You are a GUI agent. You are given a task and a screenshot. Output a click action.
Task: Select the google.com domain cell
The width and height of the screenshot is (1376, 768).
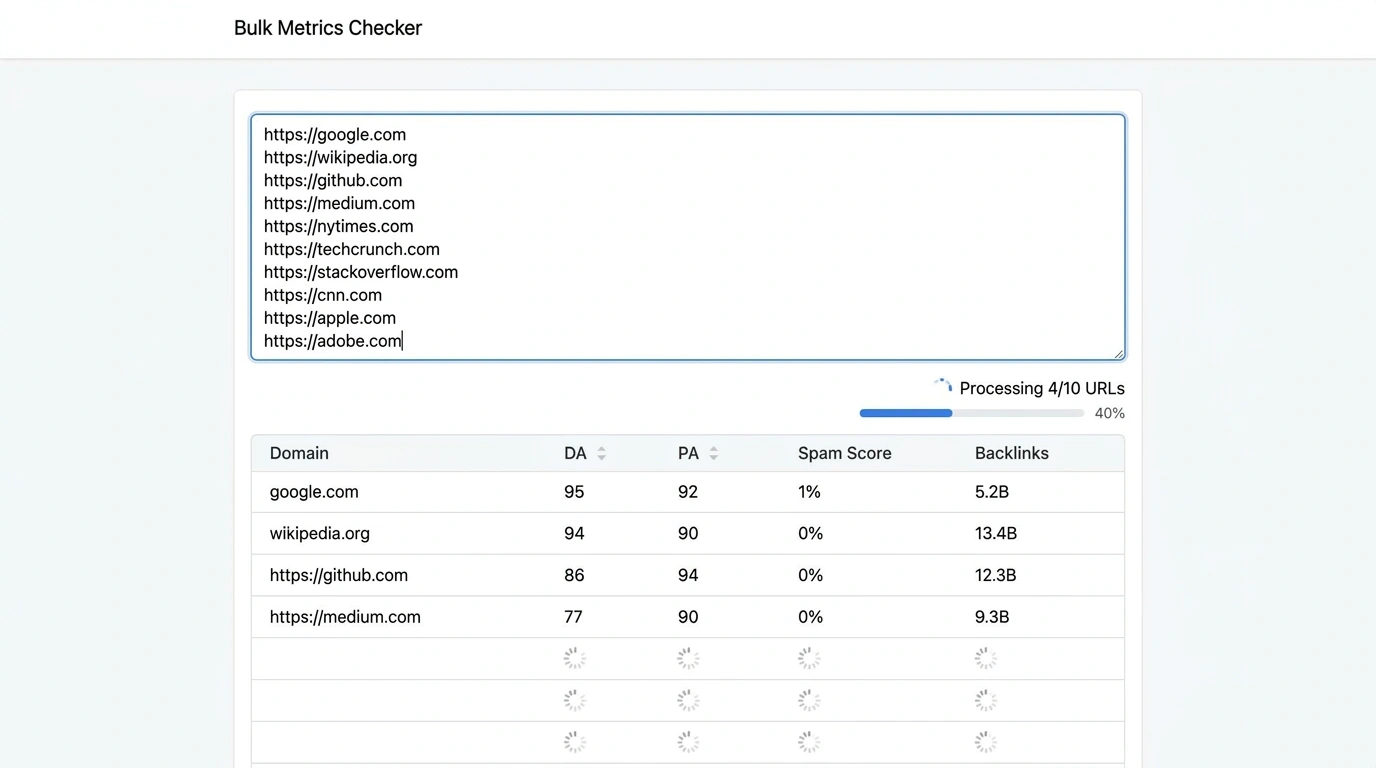click(314, 492)
